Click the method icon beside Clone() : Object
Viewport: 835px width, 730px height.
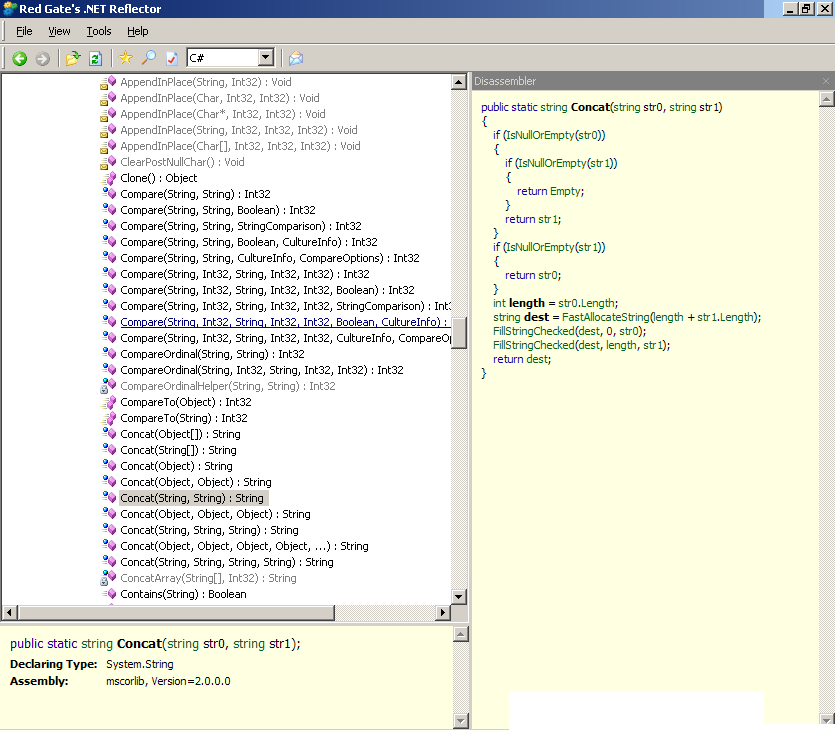pyautogui.click(x=109, y=178)
